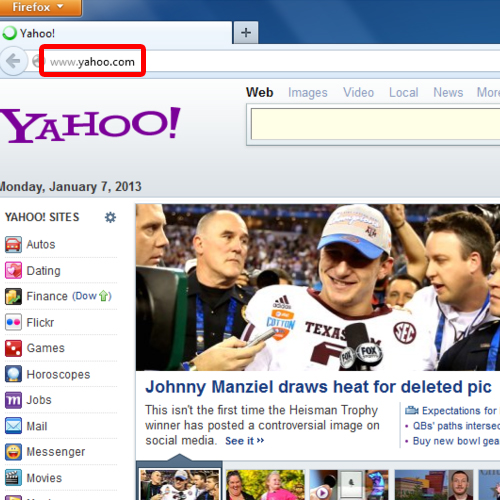Click the Autos car icon
Image resolution: width=500 pixels, height=500 pixels.
point(13,244)
